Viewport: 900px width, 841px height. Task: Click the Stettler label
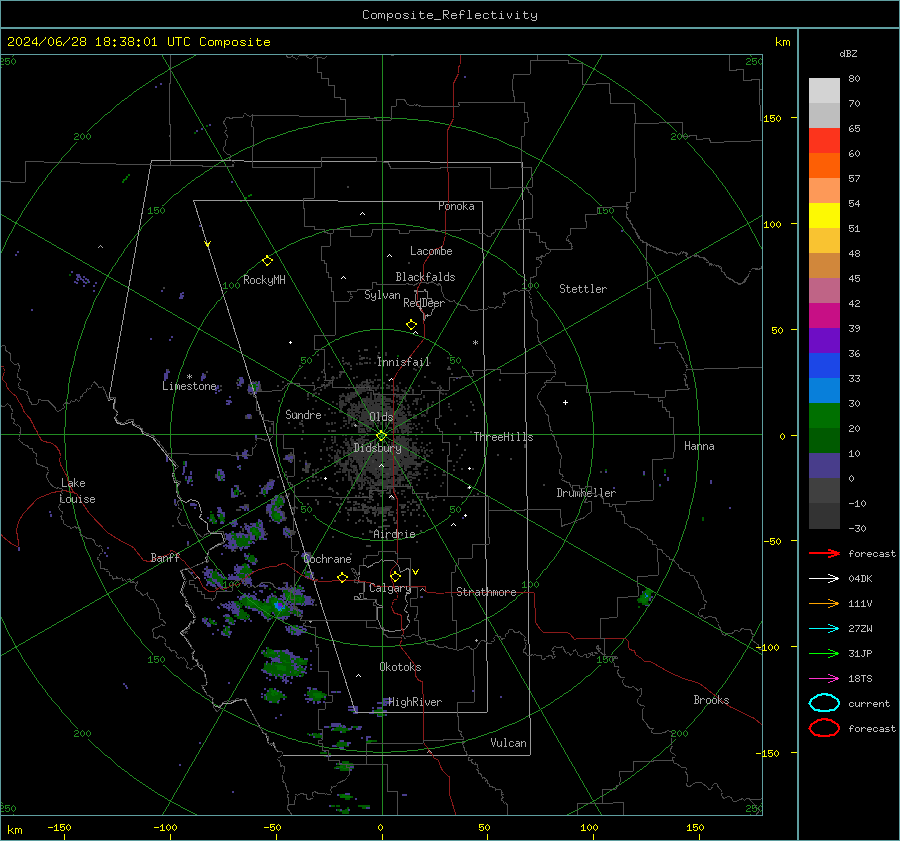(583, 289)
